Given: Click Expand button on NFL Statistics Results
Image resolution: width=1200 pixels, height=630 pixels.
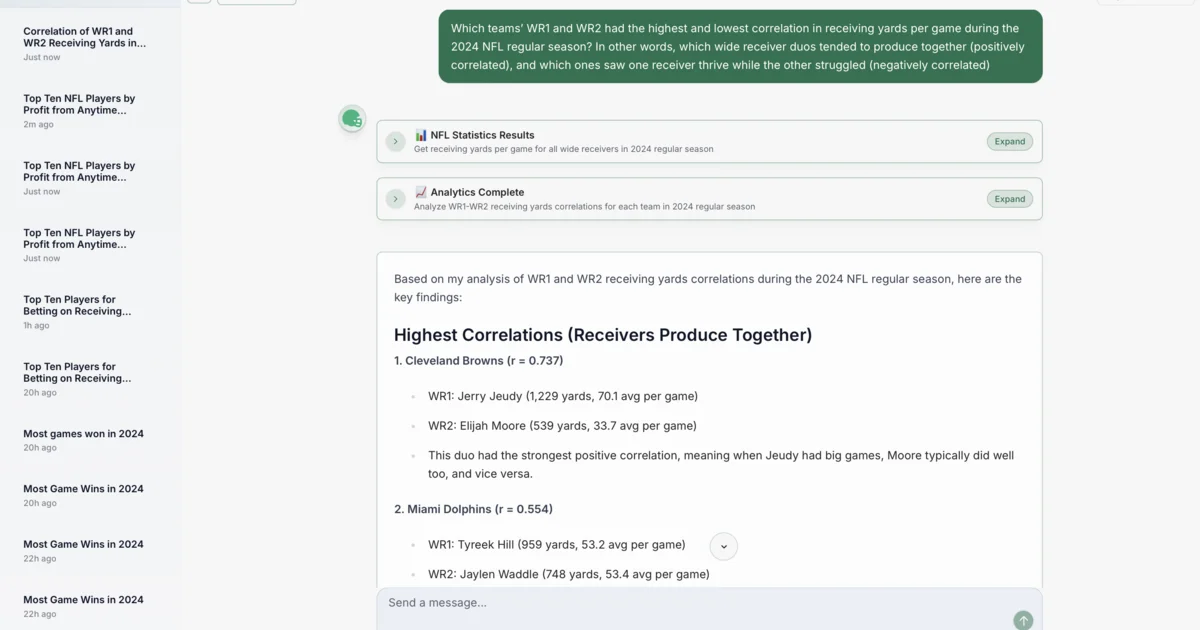Looking at the screenshot, I should click(1010, 141).
